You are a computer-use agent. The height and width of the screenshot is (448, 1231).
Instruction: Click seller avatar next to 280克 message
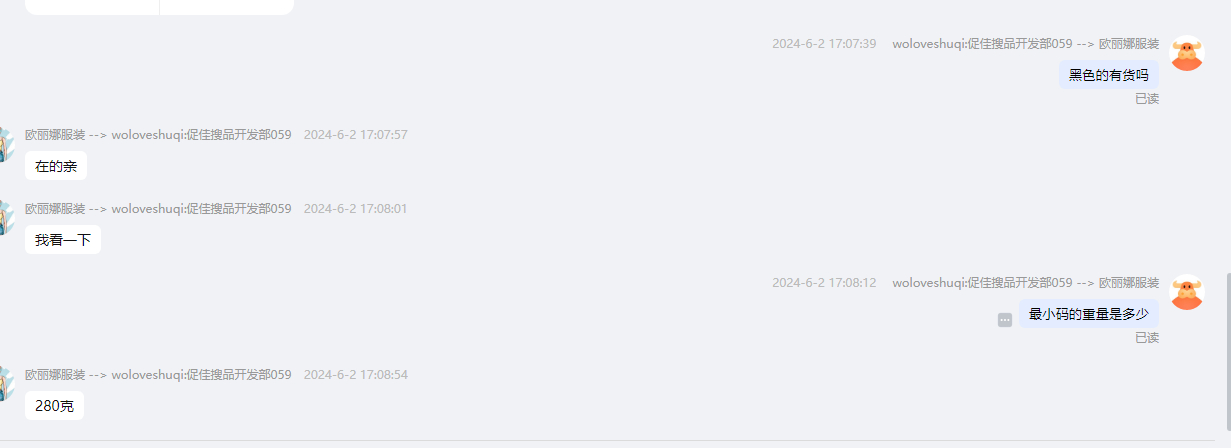pyautogui.click(x=6, y=385)
